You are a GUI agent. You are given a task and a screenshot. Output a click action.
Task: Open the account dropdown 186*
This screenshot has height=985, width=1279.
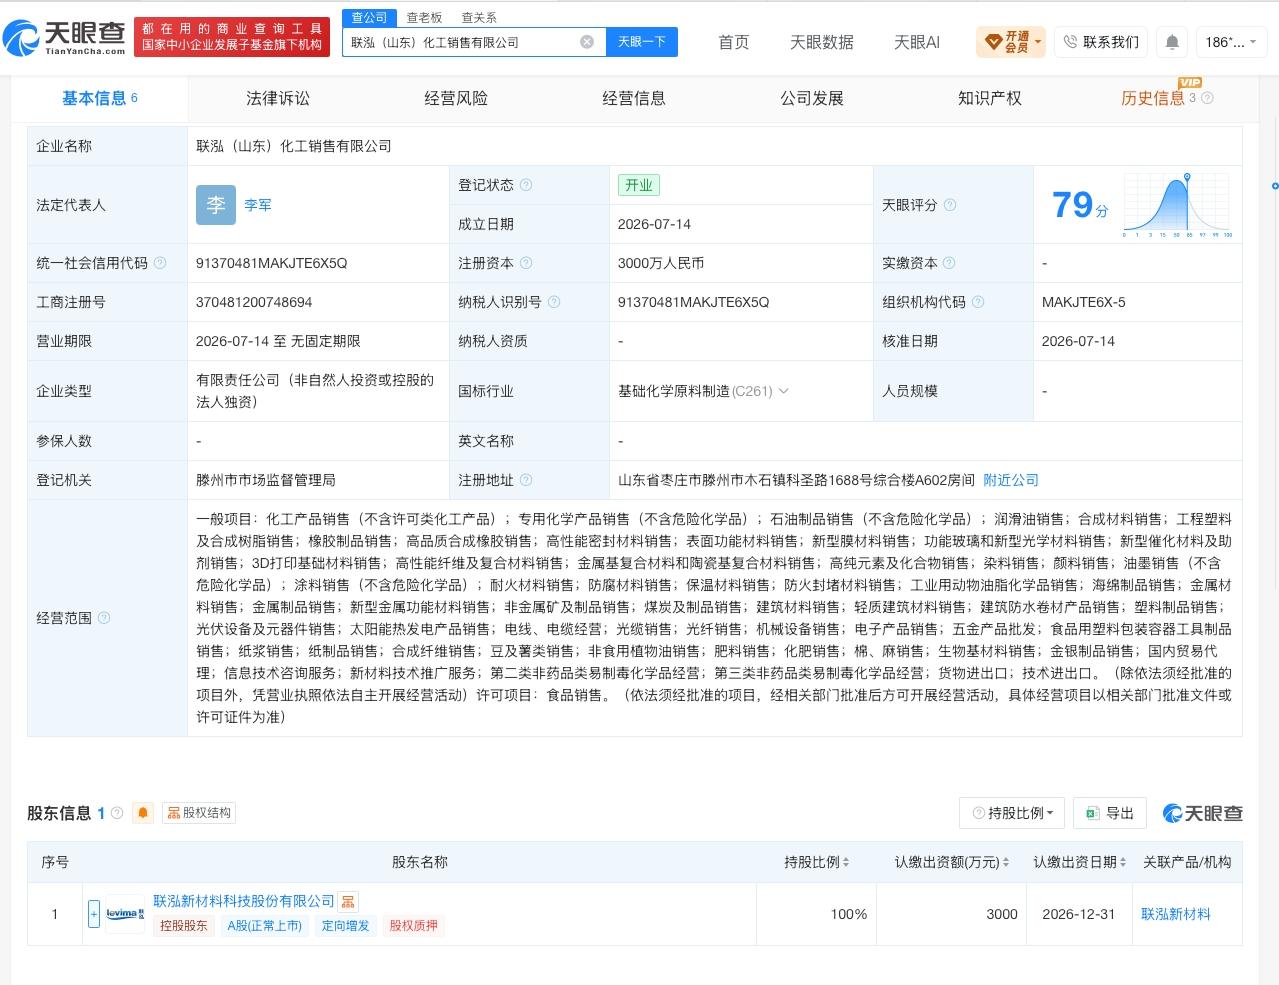(x=1231, y=42)
